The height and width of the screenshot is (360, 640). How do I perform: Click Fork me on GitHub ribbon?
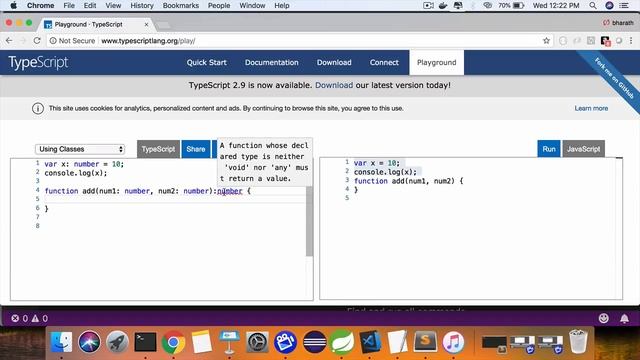[x=614, y=79]
